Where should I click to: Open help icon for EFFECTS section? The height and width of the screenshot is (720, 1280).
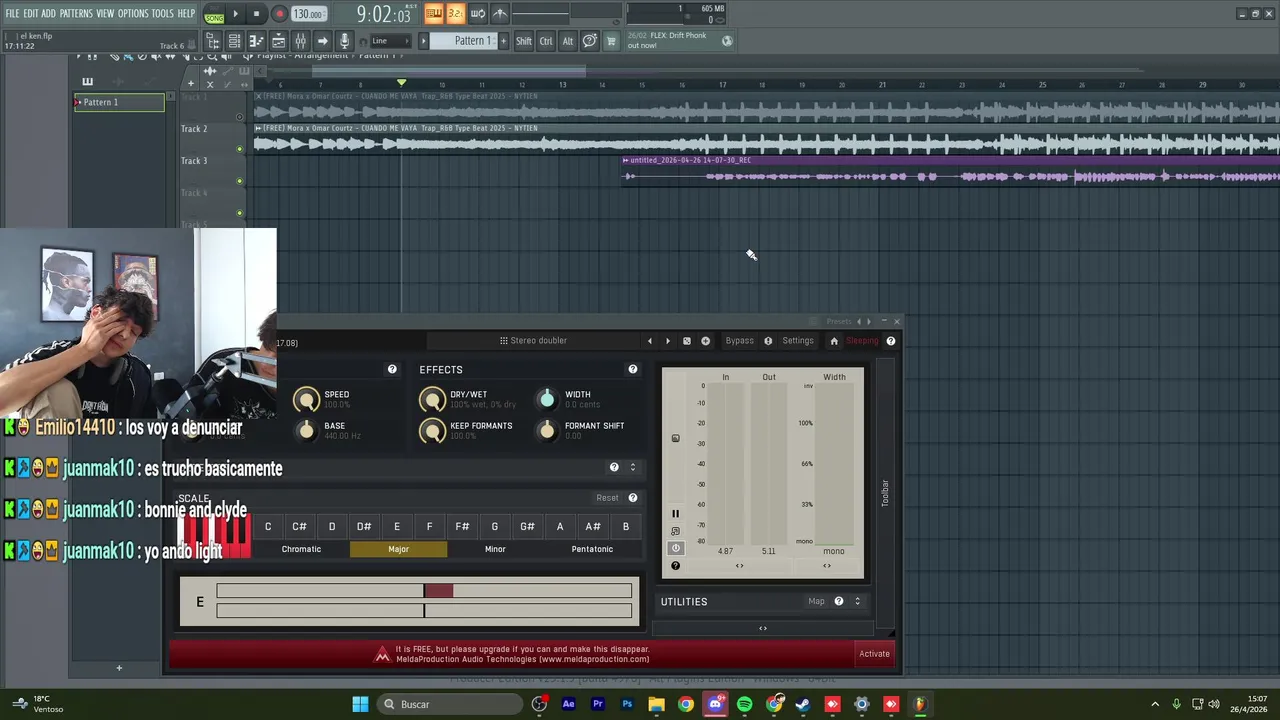(x=632, y=369)
